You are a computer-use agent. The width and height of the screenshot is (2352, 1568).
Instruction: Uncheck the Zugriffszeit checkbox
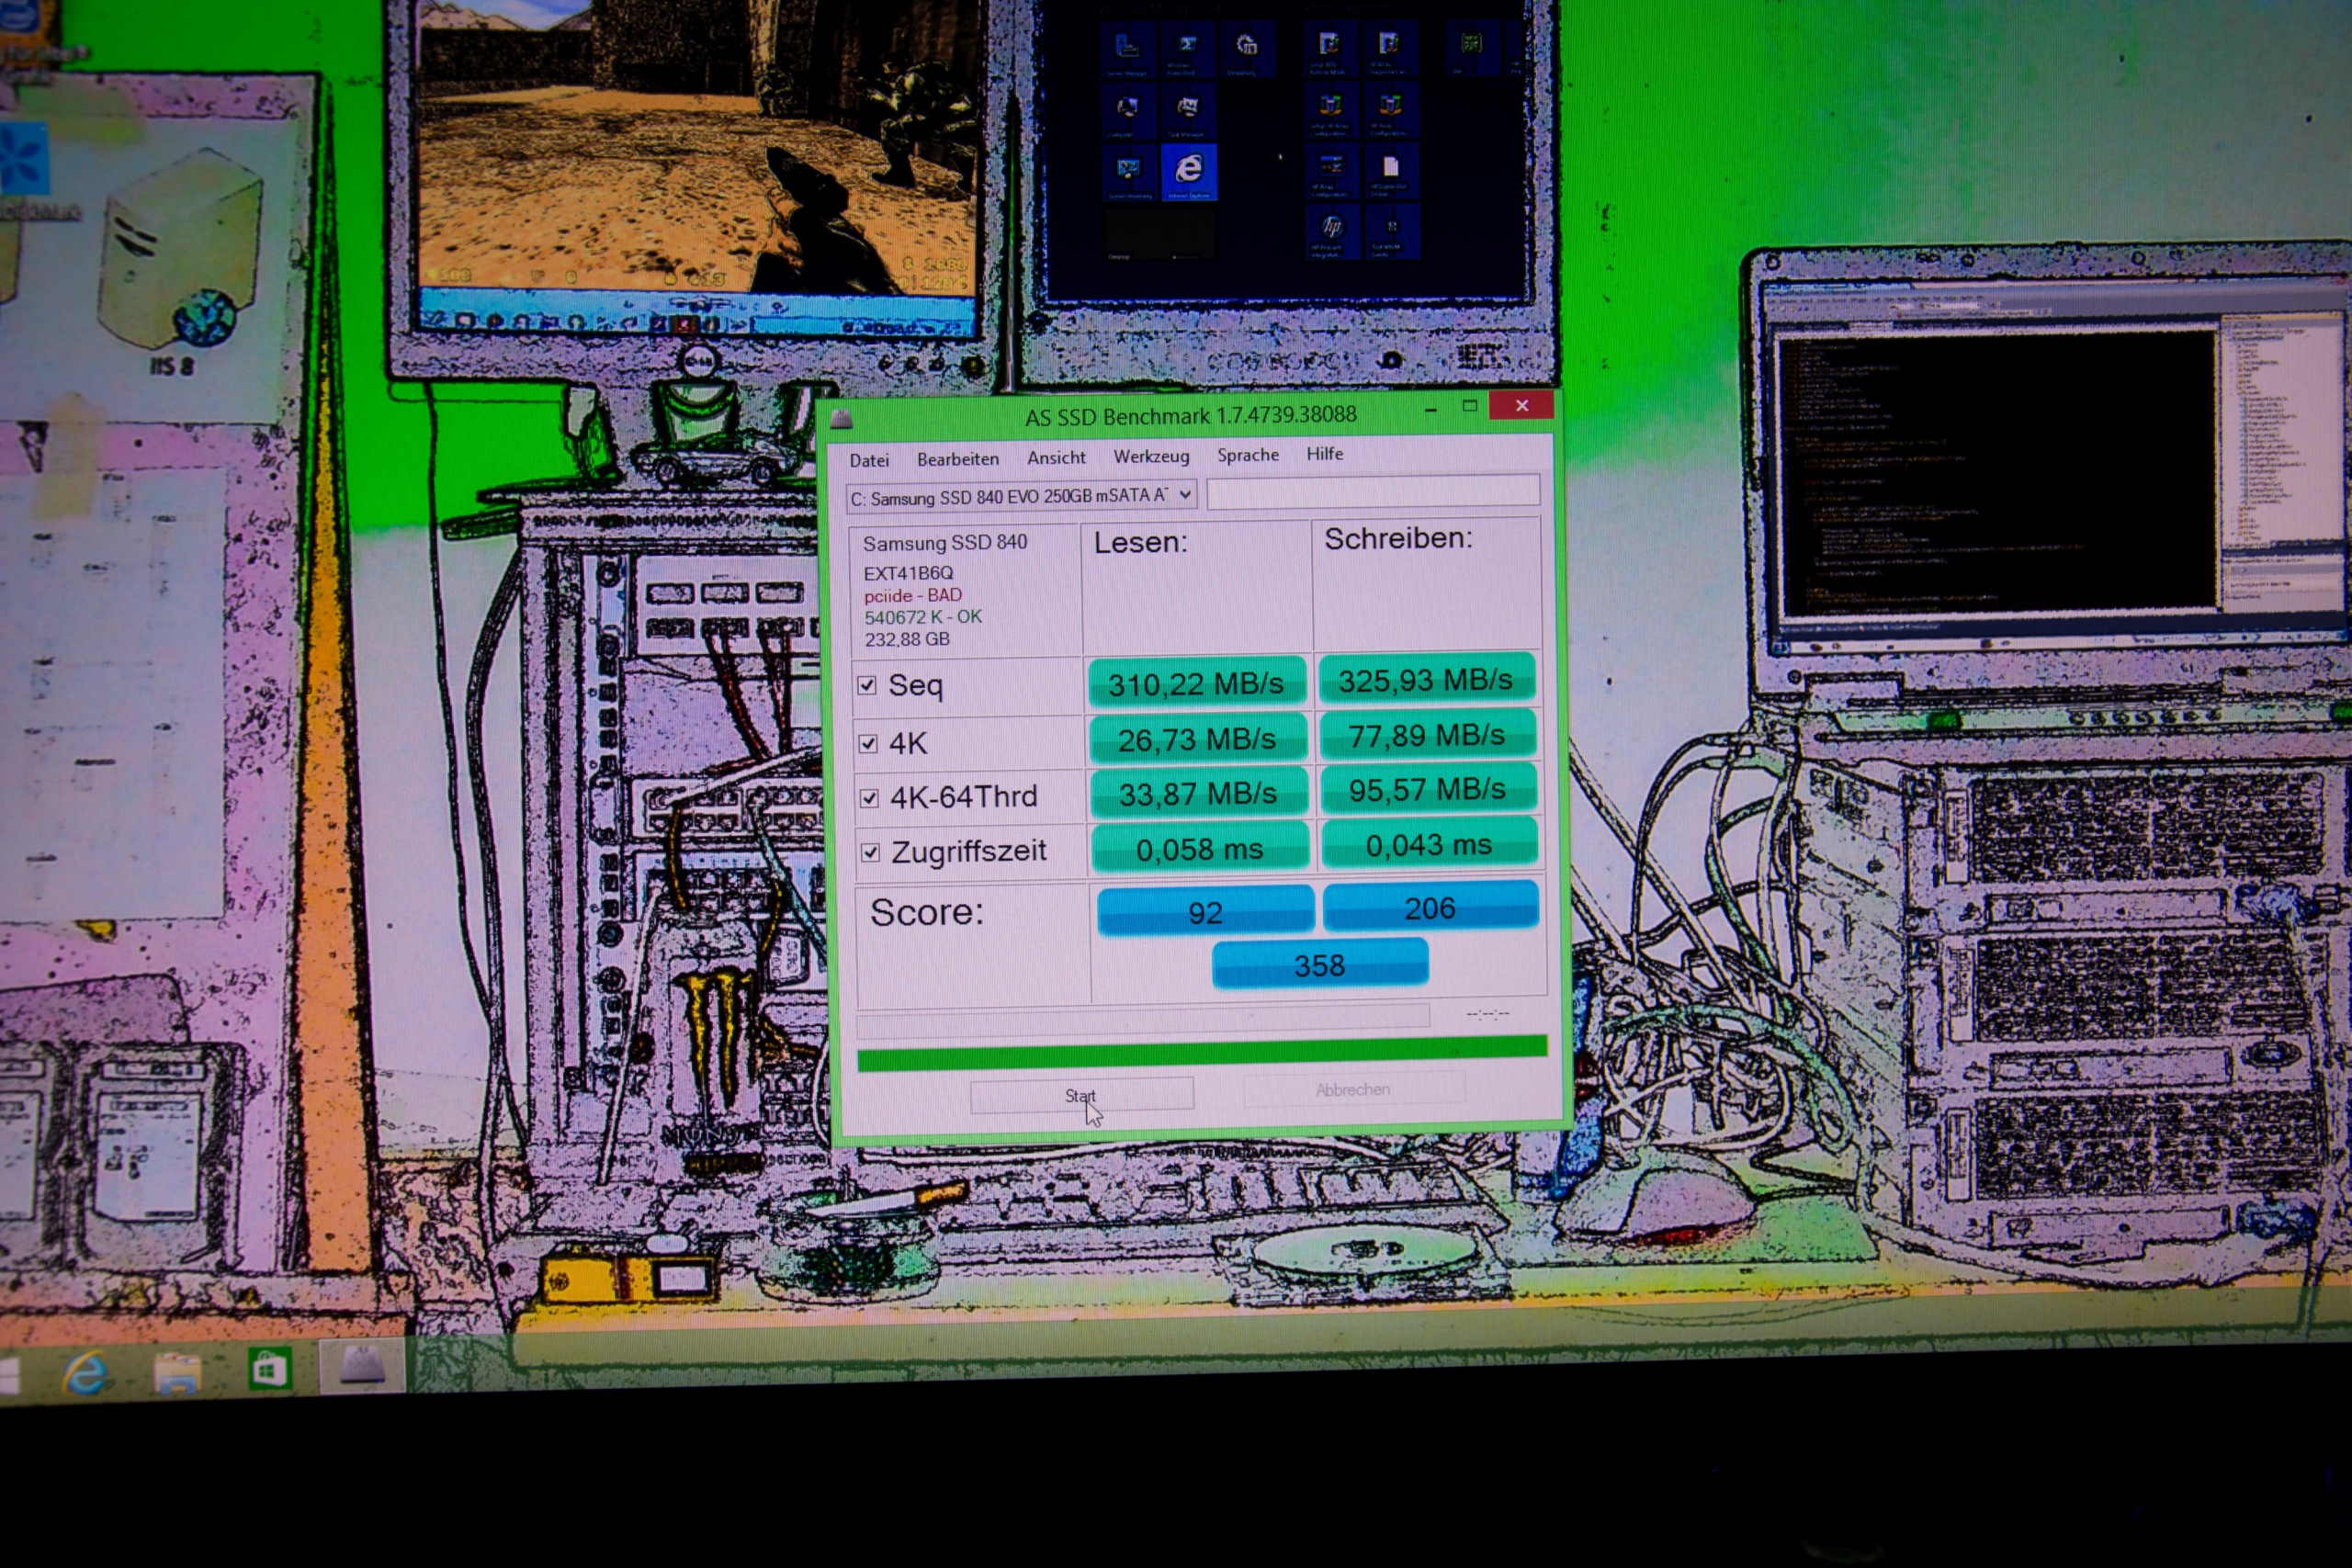coord(870,852)
